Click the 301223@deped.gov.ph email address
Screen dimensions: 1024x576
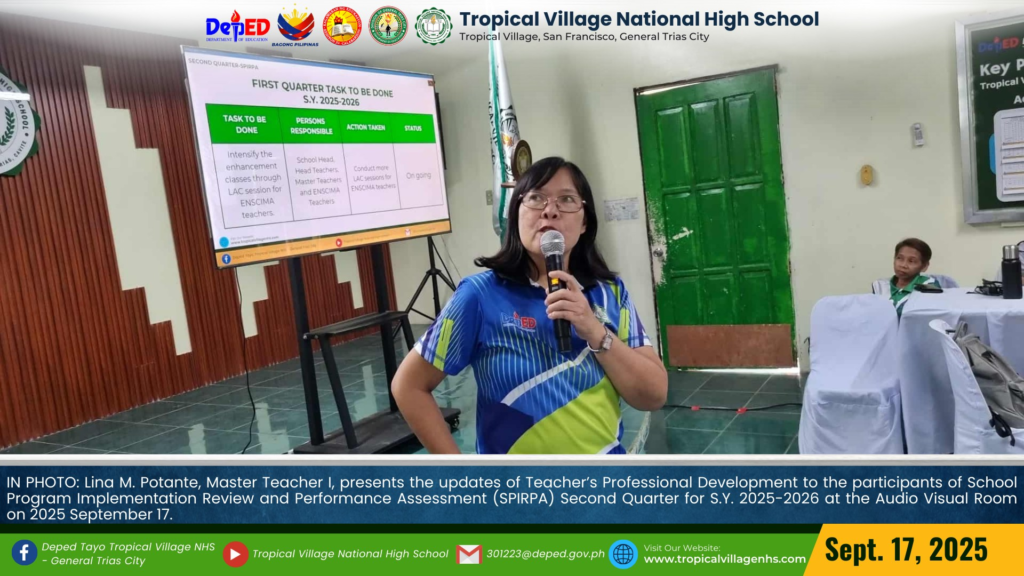point(546,554)
